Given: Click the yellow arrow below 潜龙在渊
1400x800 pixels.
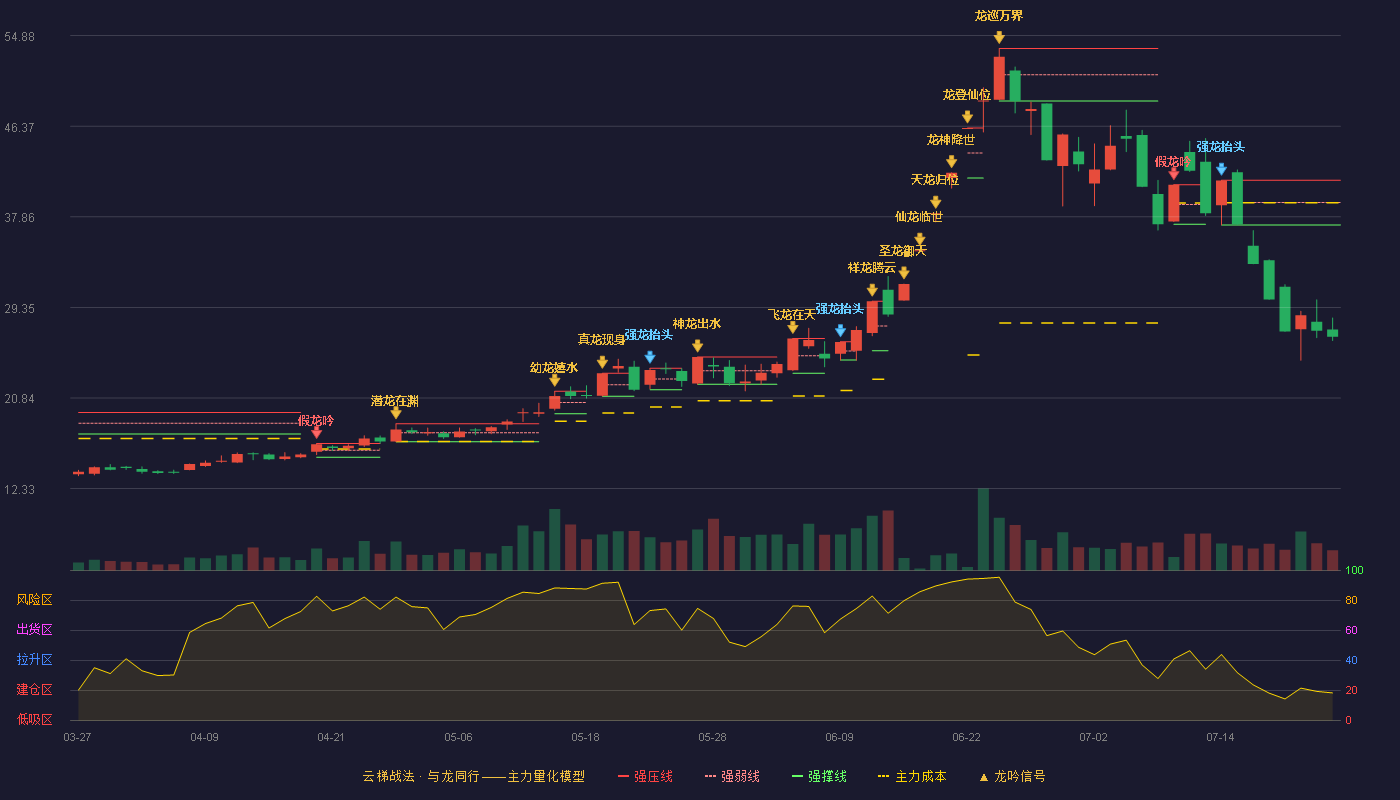Looking at the screenshot, I should [x=396, y=413].
